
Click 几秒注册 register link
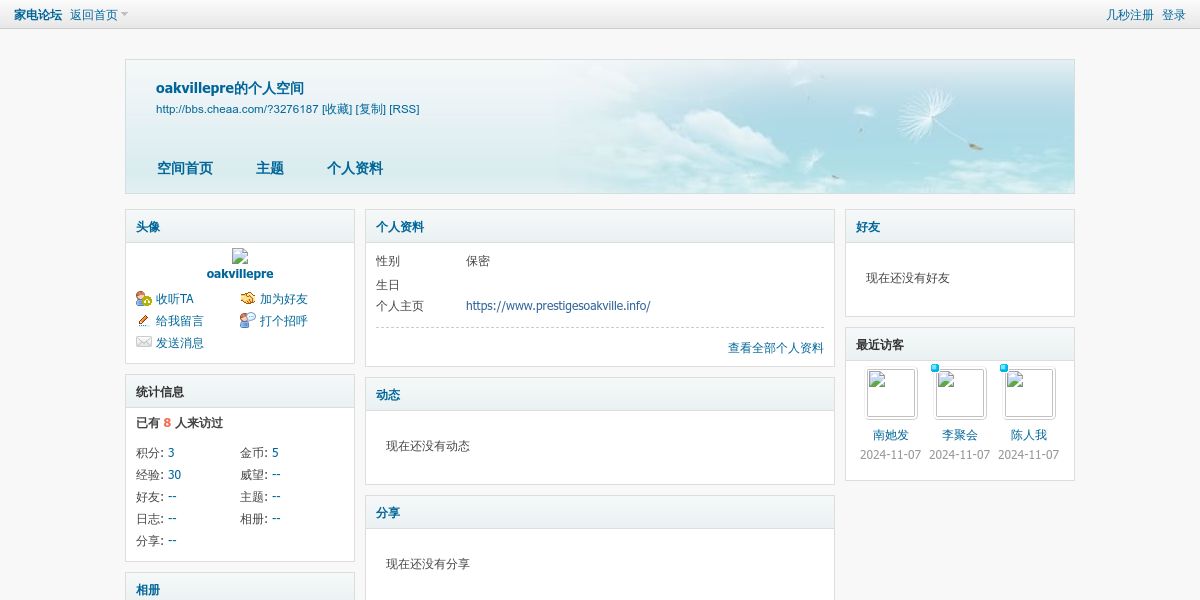(1130, 15)
